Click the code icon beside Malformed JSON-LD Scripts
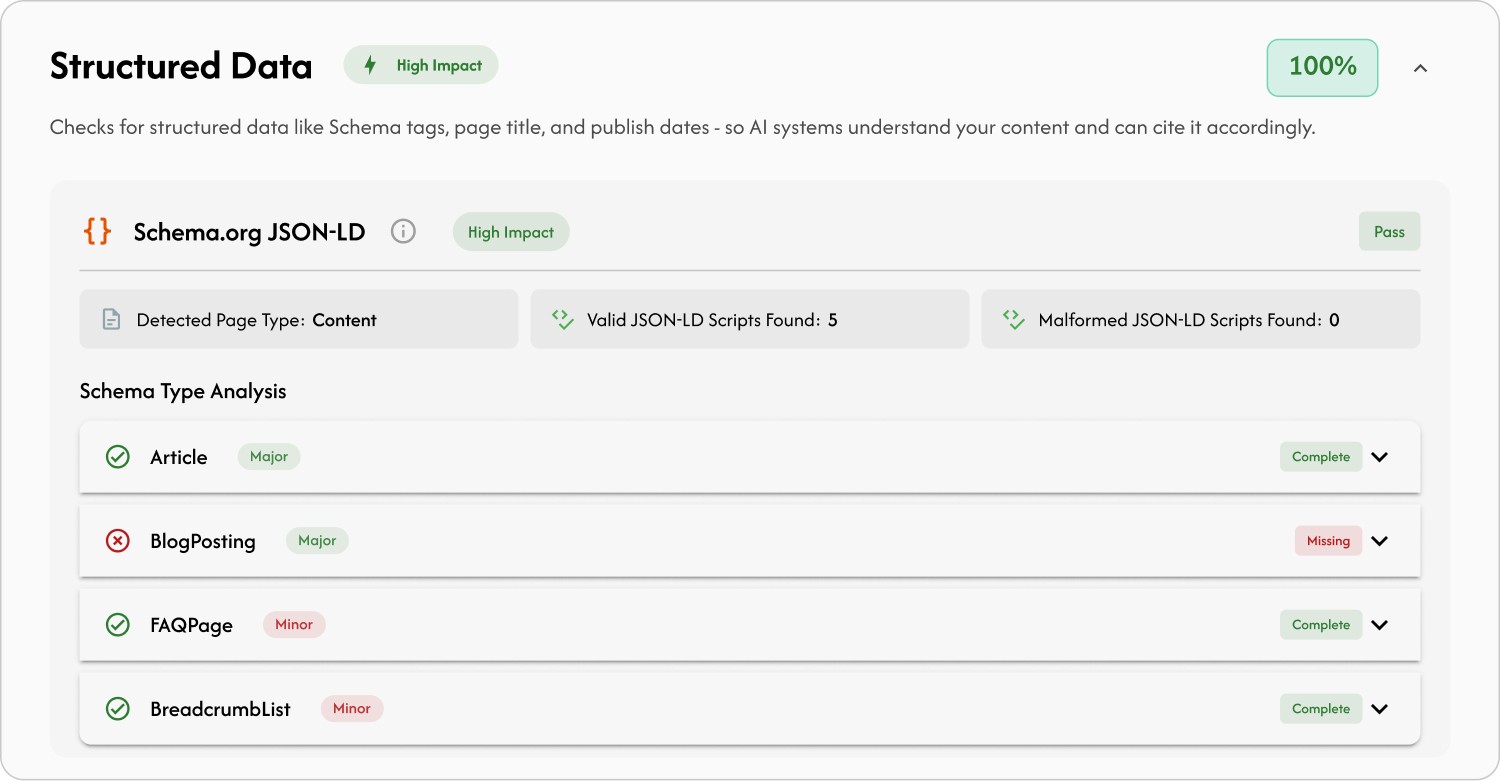Screen dimensions: 1500x781 [x=1013, y=319]
